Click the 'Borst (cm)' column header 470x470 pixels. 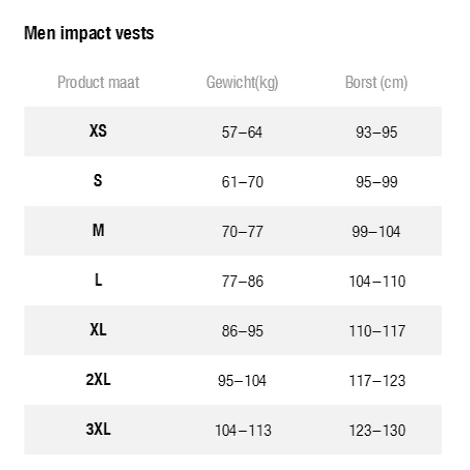coord(376,83)
